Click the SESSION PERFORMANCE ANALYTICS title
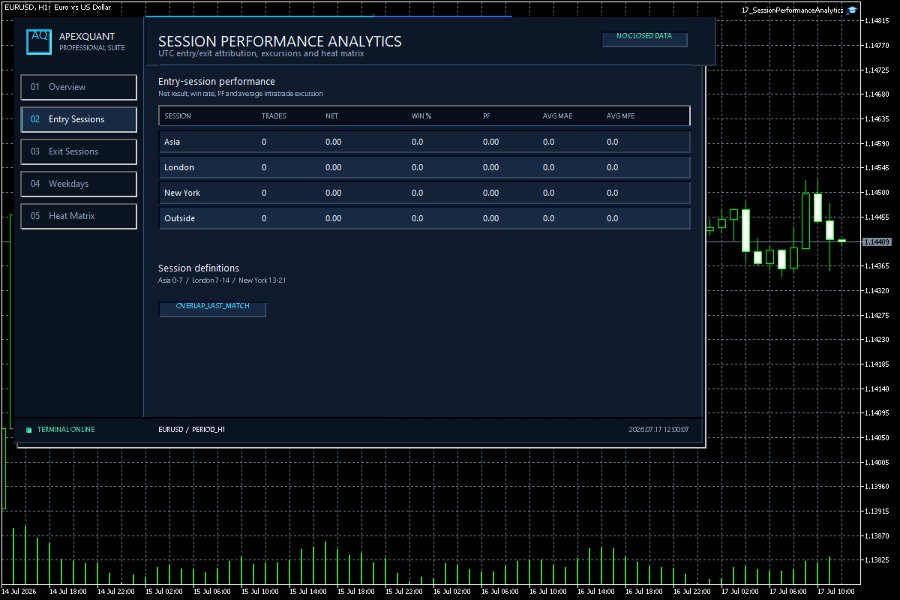900x600 pixels. point(280,41)
